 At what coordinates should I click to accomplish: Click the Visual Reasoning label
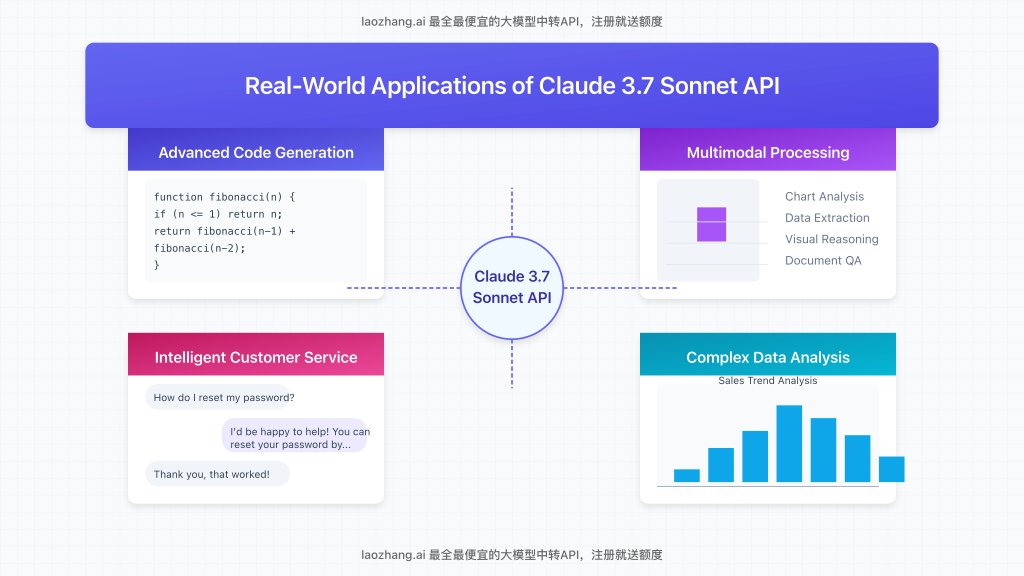pos(831,239)
